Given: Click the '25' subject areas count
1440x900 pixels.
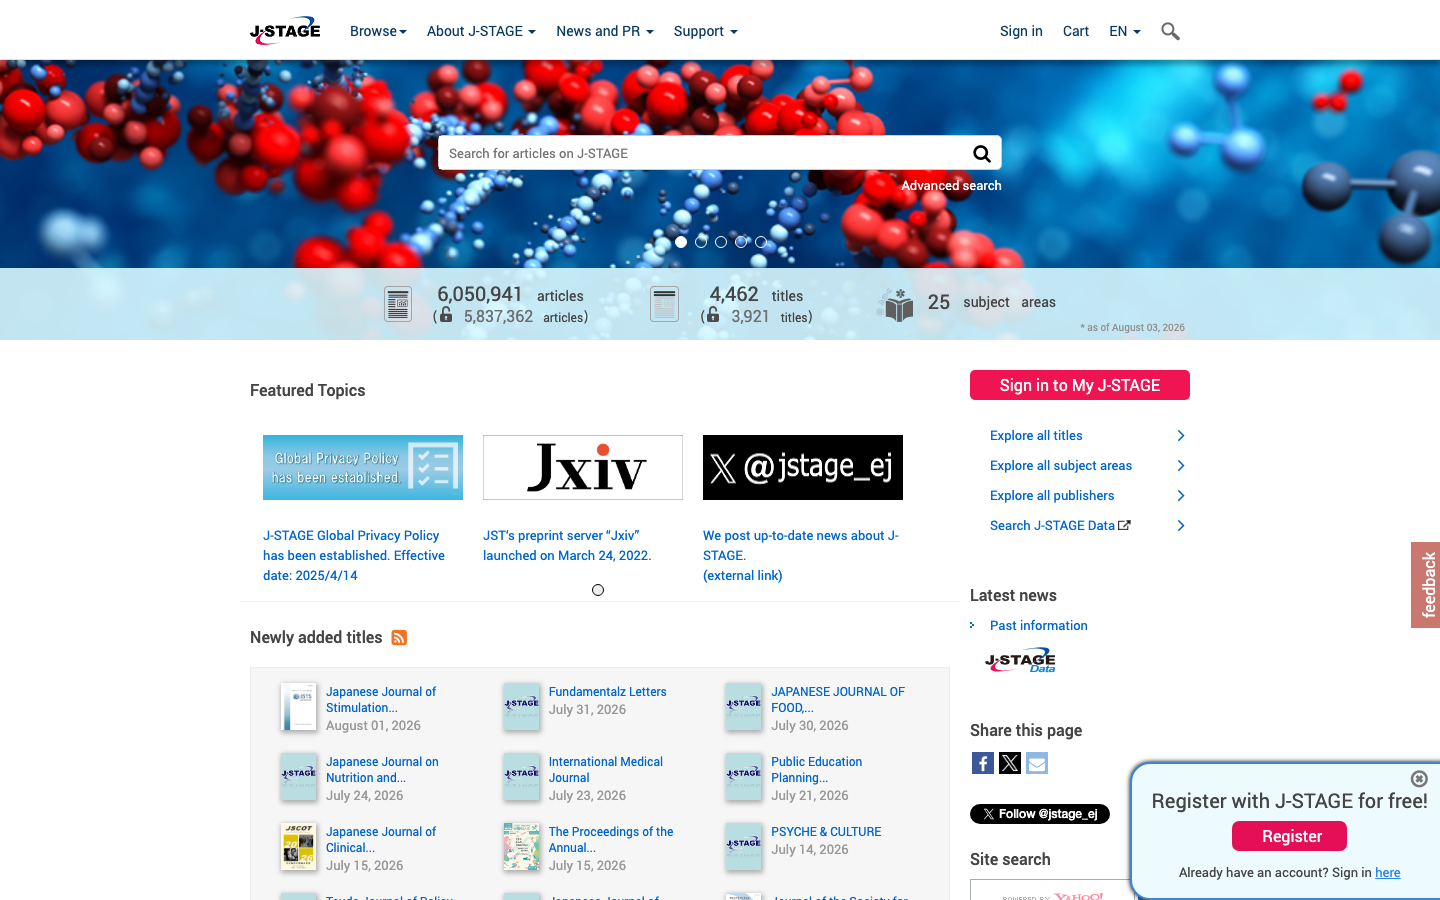Looking at the screenshot, I should (939, 302).
